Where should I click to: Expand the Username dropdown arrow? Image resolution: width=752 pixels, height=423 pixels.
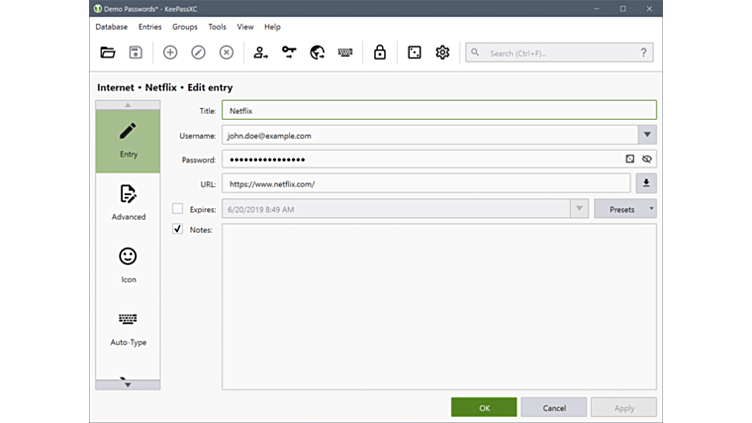[x=647, y=135]
